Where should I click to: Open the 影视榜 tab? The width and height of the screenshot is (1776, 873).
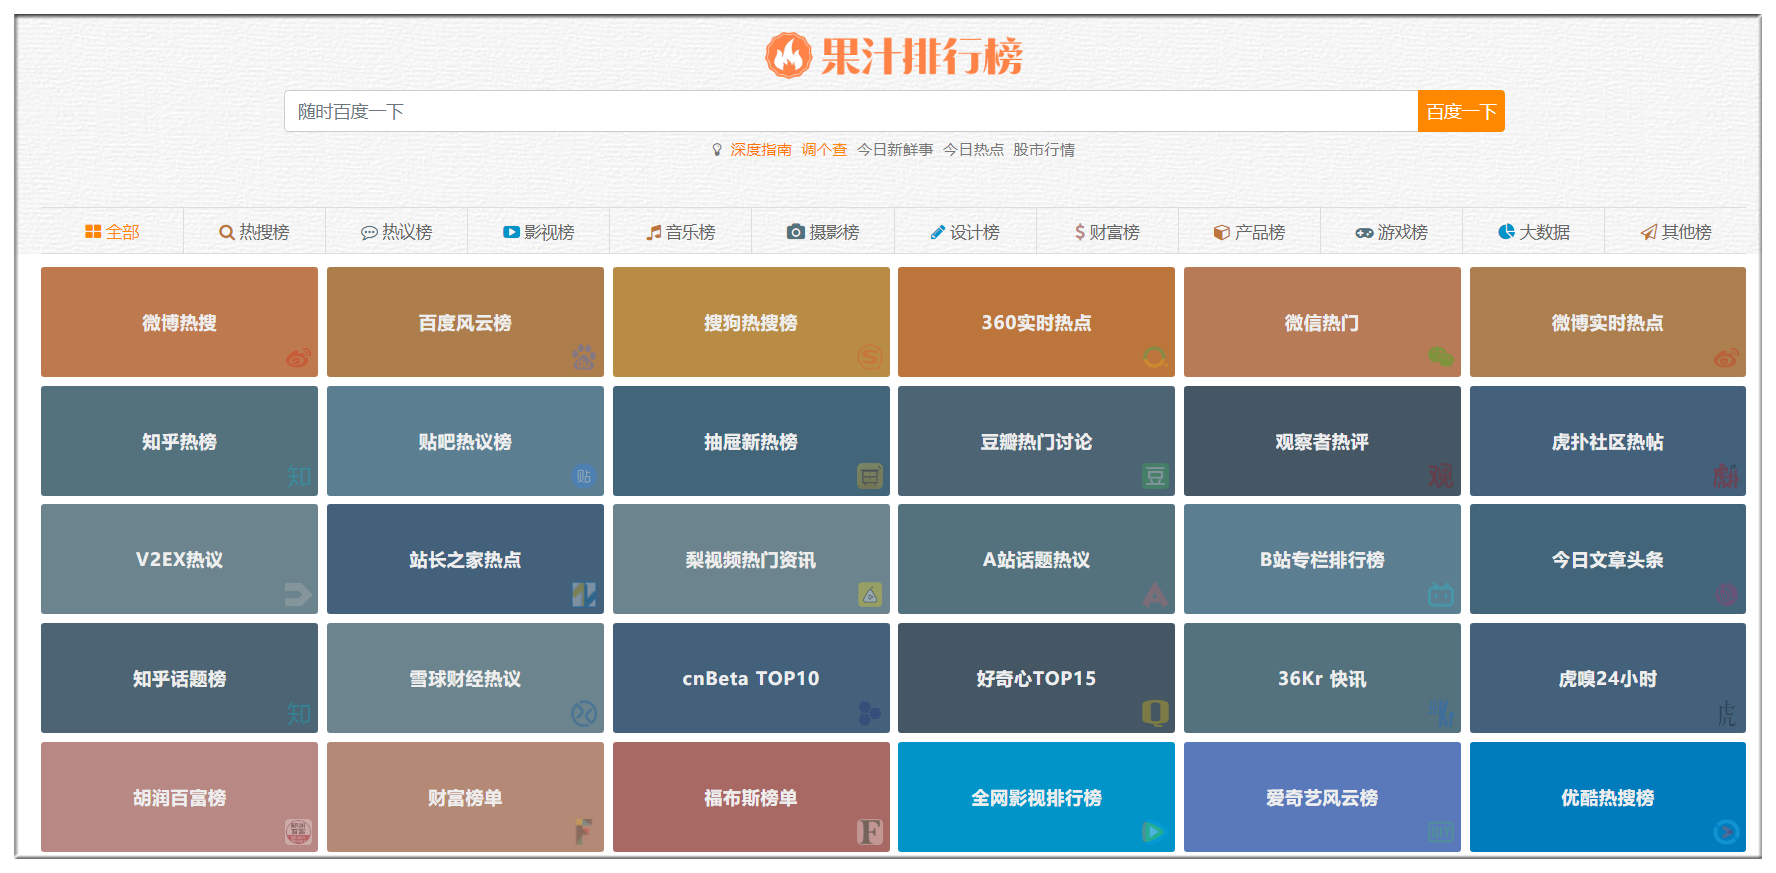pos(538,232)
